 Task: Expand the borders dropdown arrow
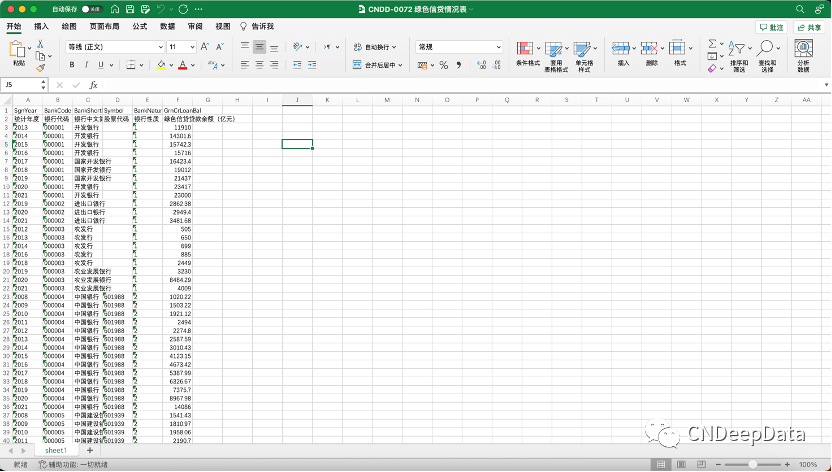[x=143, y=65]
